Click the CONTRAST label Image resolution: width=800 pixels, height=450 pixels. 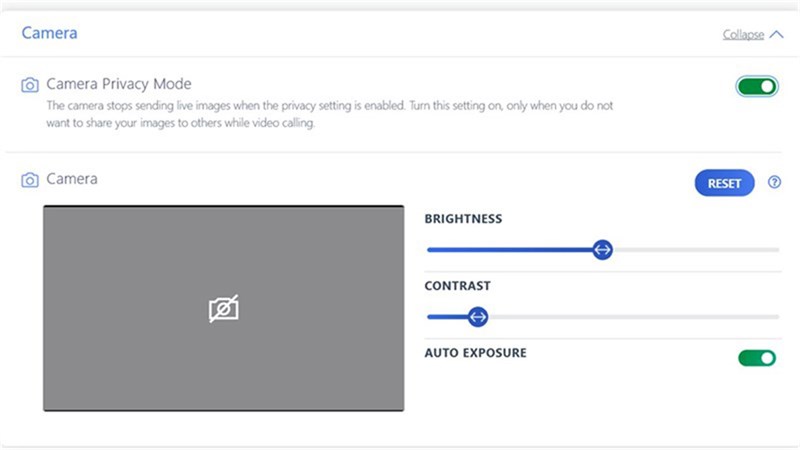(x=458, y=286)
